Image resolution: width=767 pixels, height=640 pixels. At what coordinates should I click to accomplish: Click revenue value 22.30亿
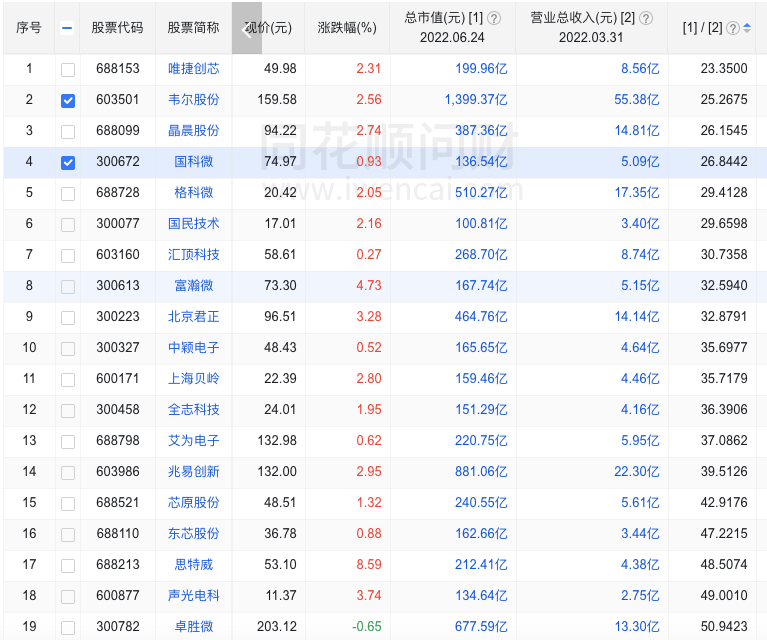coord(637,472)
